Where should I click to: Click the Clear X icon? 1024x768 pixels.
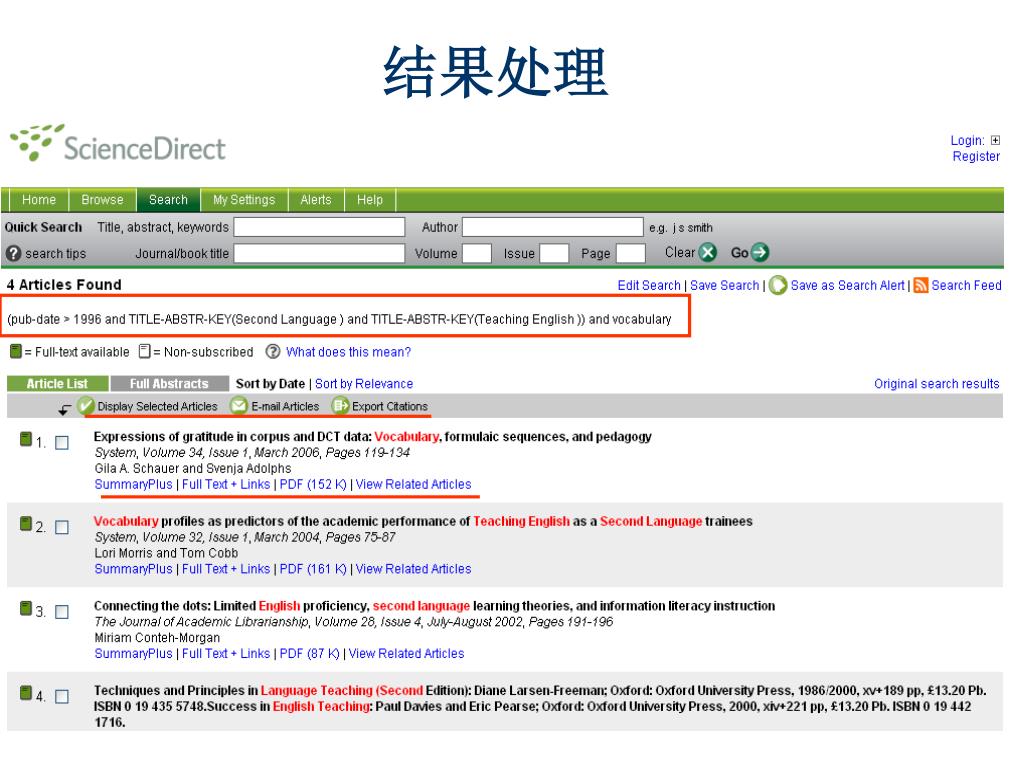(x=708, y=253)
